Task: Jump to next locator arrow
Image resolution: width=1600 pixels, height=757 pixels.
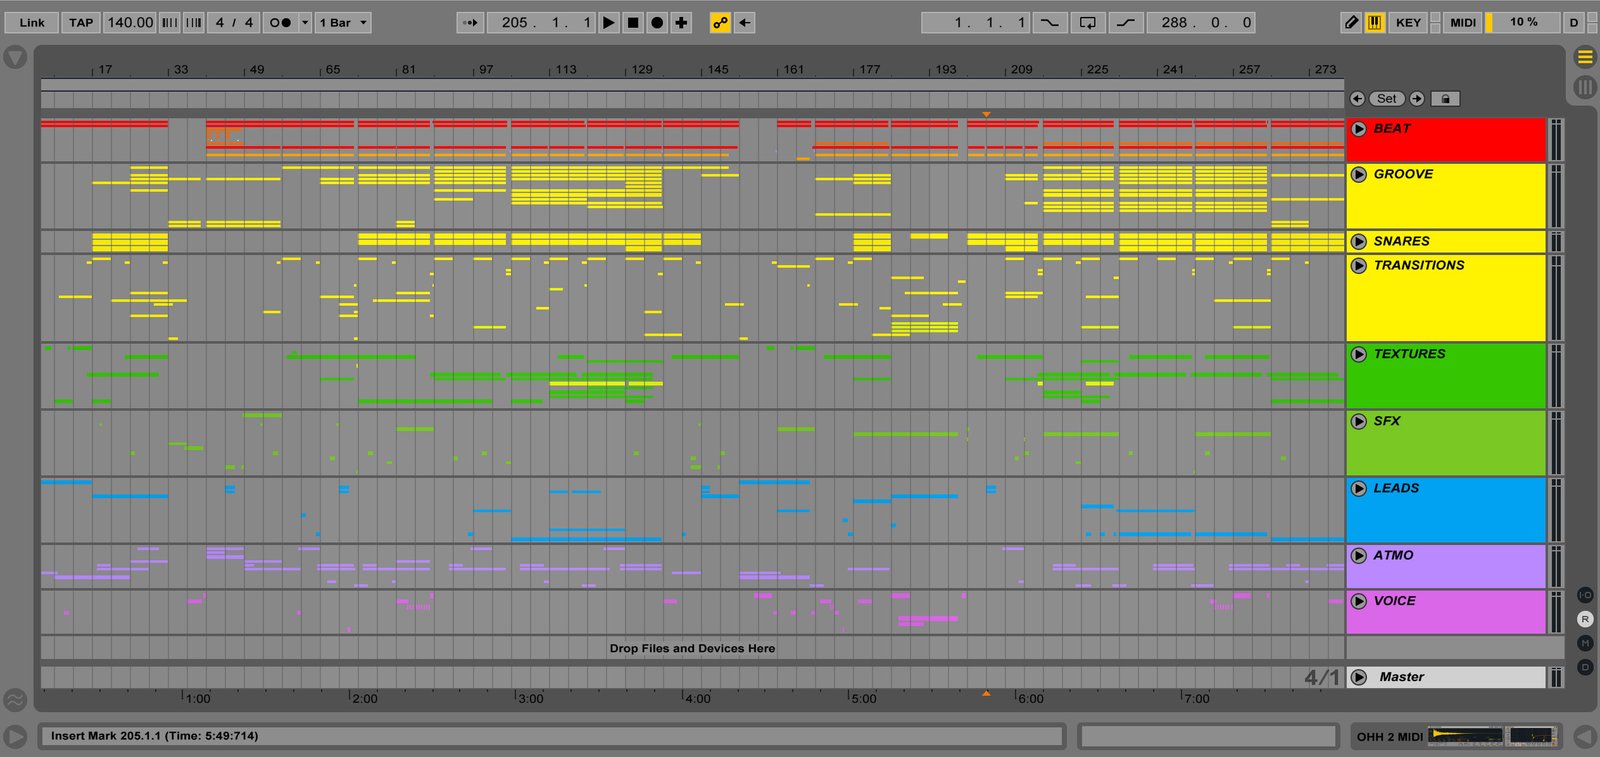Action: click(x=1417, y=98)
